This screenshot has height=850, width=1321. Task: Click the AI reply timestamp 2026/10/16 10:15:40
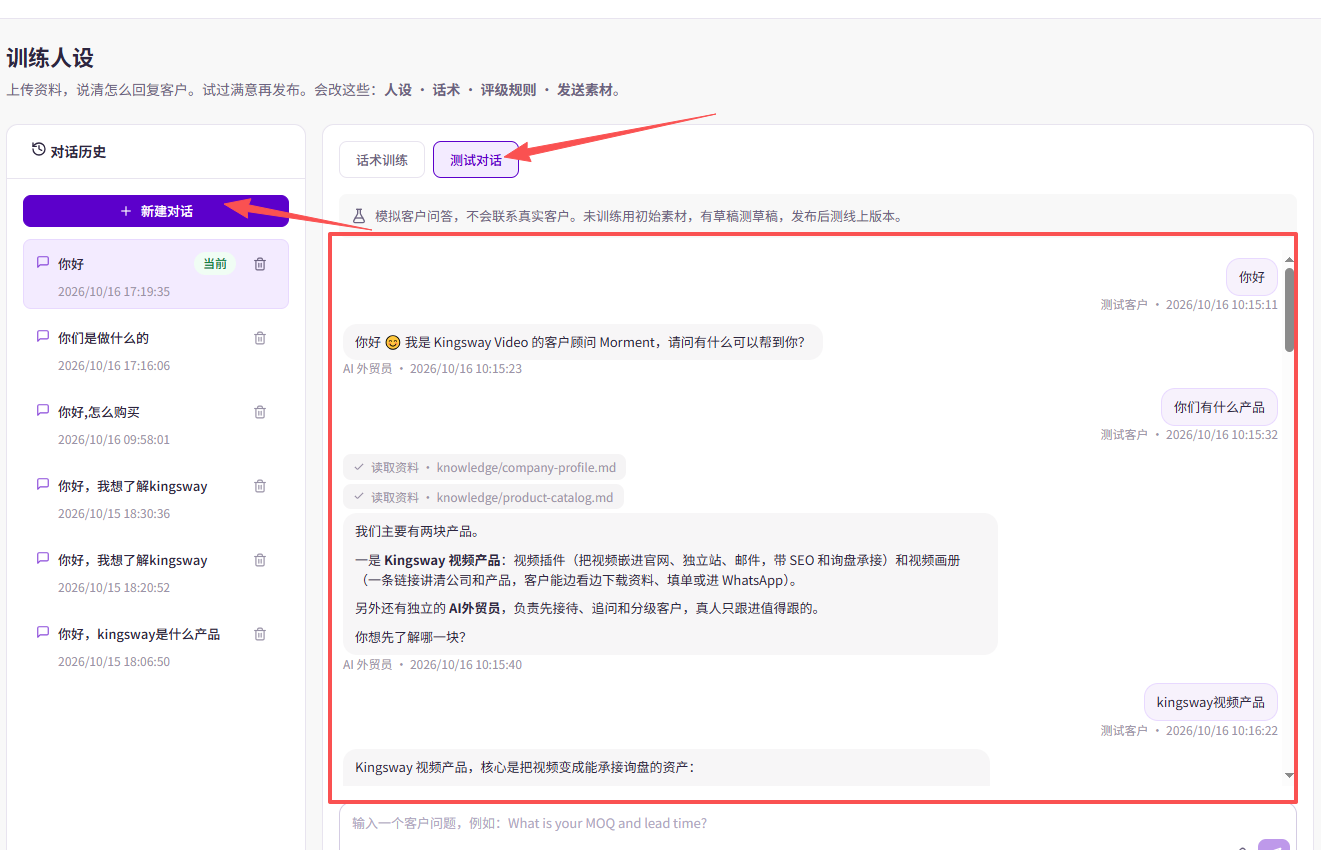466,664
